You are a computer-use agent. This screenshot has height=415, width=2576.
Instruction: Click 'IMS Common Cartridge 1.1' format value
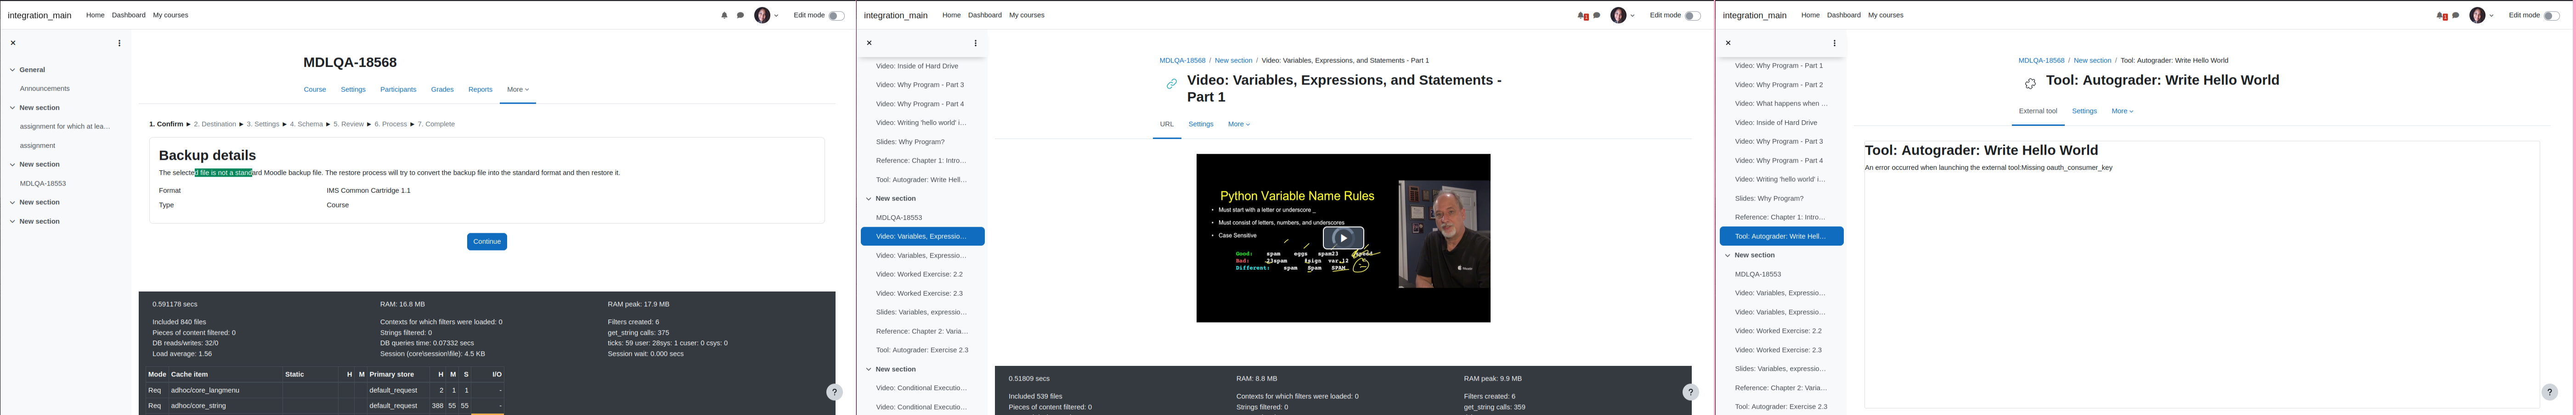[x=368, y=190]
